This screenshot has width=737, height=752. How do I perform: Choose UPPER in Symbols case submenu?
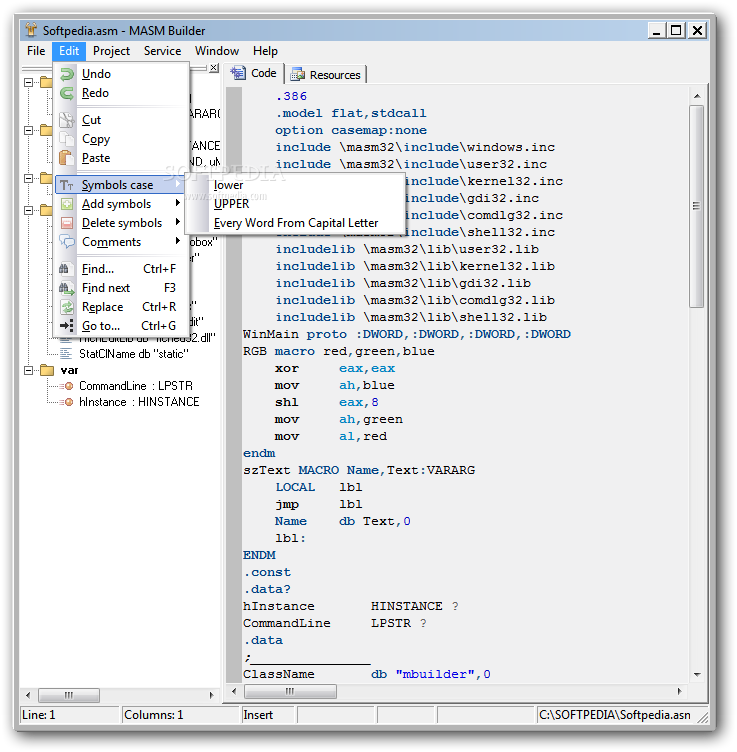click(x=294, y=204)
